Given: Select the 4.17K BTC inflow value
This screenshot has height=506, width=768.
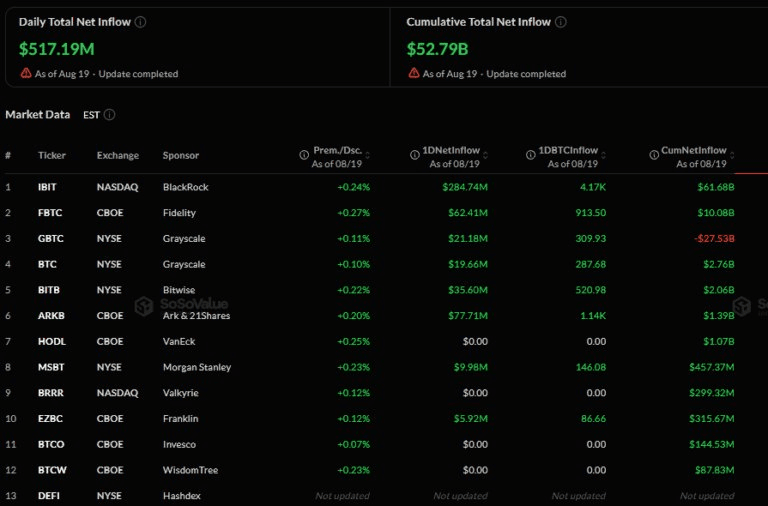Looking at the screenshot, I should [x=593, y=187].
